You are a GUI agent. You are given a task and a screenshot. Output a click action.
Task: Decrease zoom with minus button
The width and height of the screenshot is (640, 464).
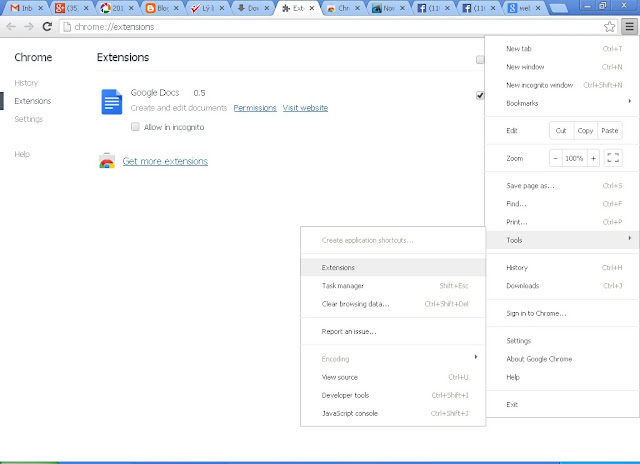[x=556, y=158]
